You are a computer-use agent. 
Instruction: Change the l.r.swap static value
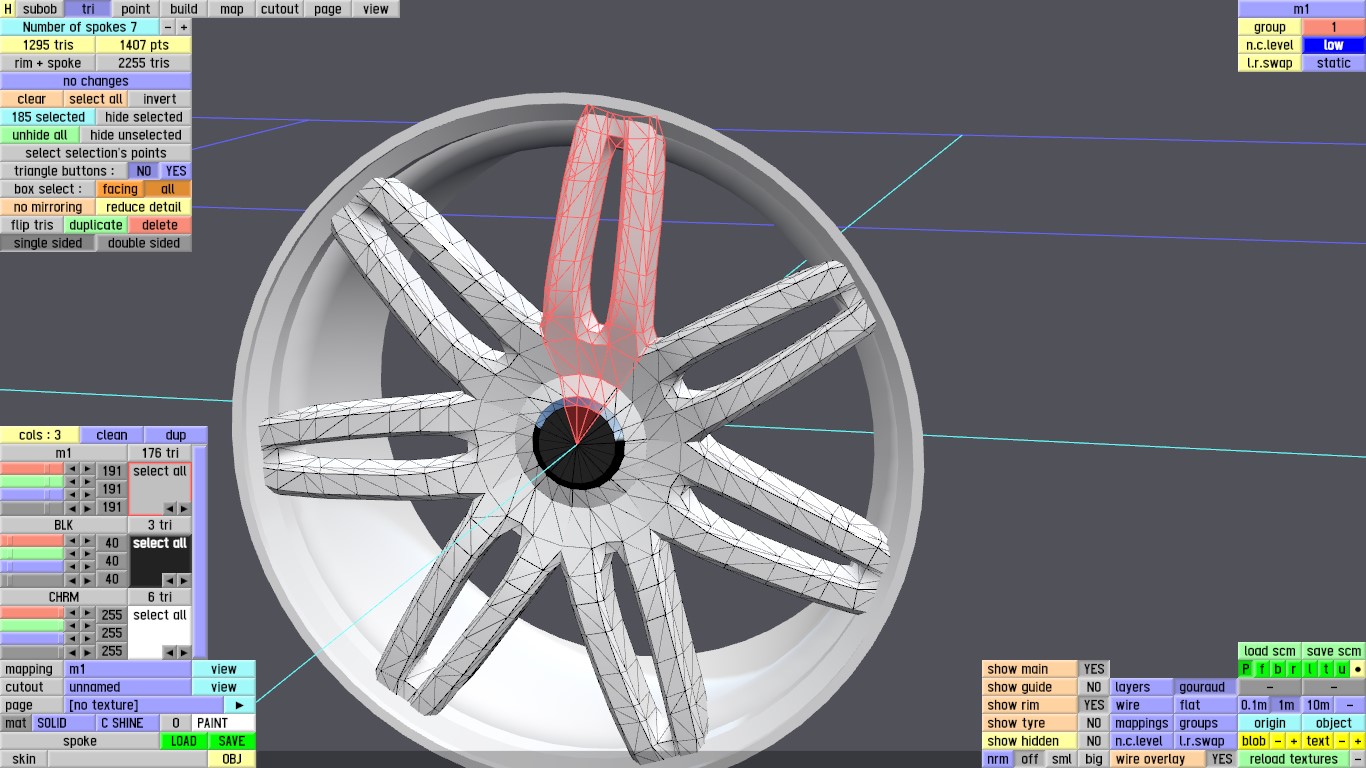(x=1334, y=63)
